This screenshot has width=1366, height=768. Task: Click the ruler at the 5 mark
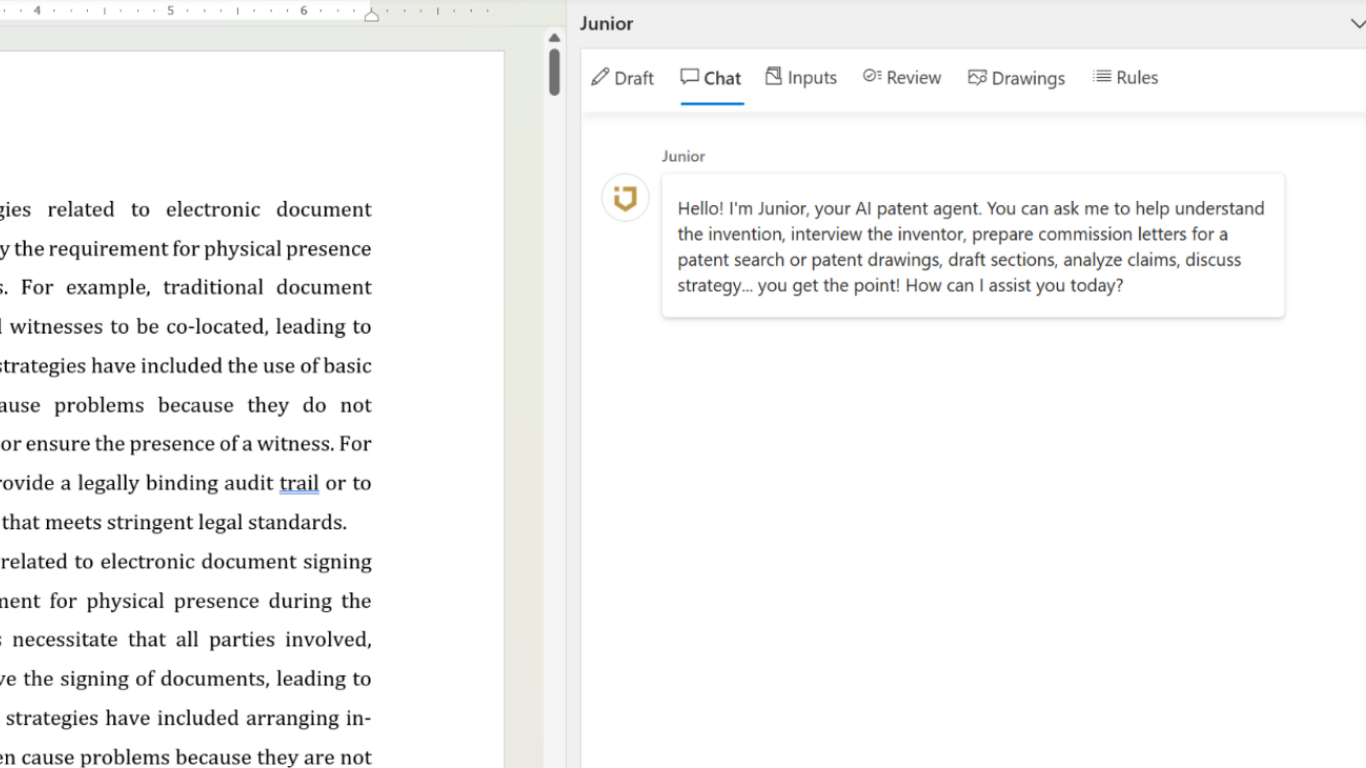[x=170, y=11]
